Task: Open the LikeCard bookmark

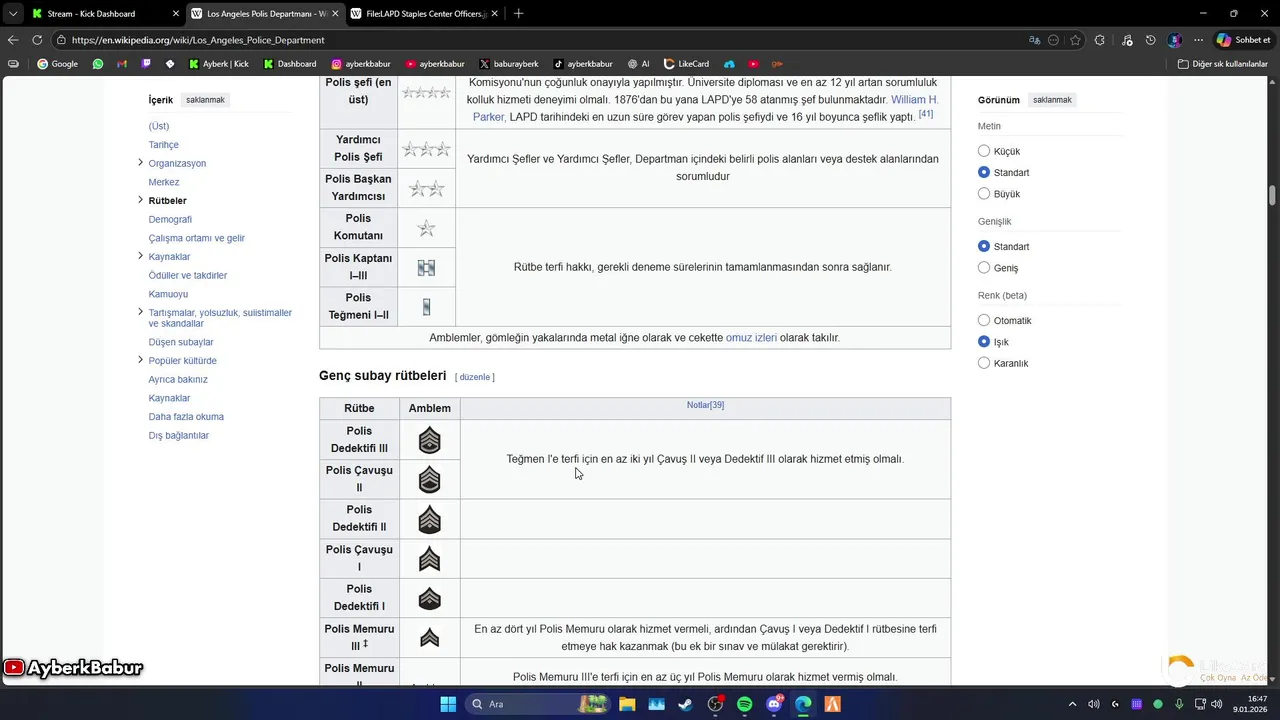Action: [x=686, y=64]
